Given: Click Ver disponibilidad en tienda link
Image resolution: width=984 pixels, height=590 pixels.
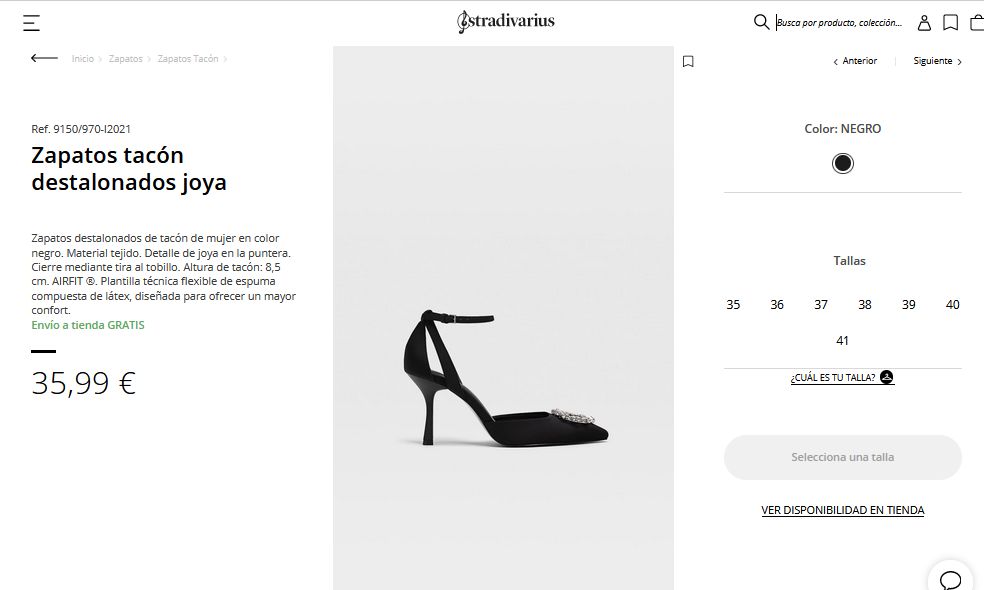Looking at the screenshot, I should click(x=843, y=510).
